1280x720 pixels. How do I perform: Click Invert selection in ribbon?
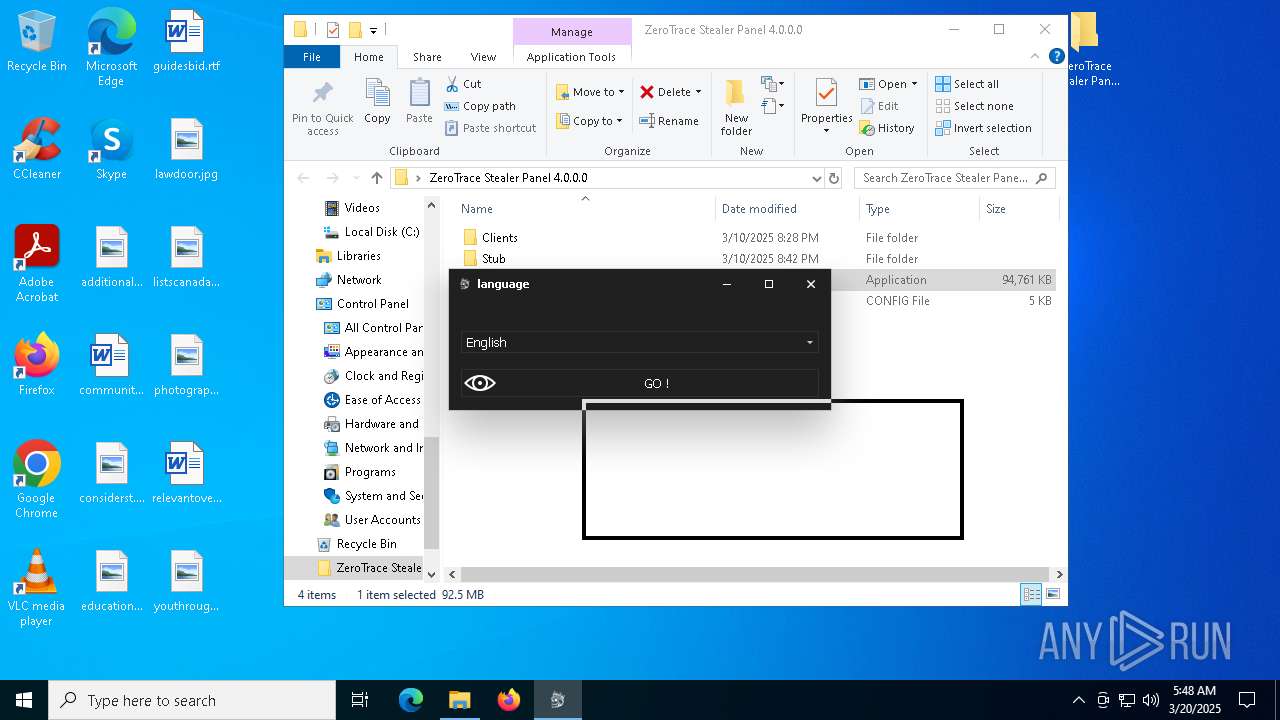click(983, 128)
